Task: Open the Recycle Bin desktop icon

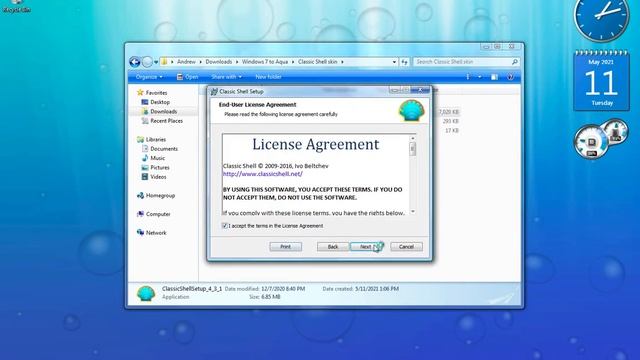Action: [x=16, y=6]
